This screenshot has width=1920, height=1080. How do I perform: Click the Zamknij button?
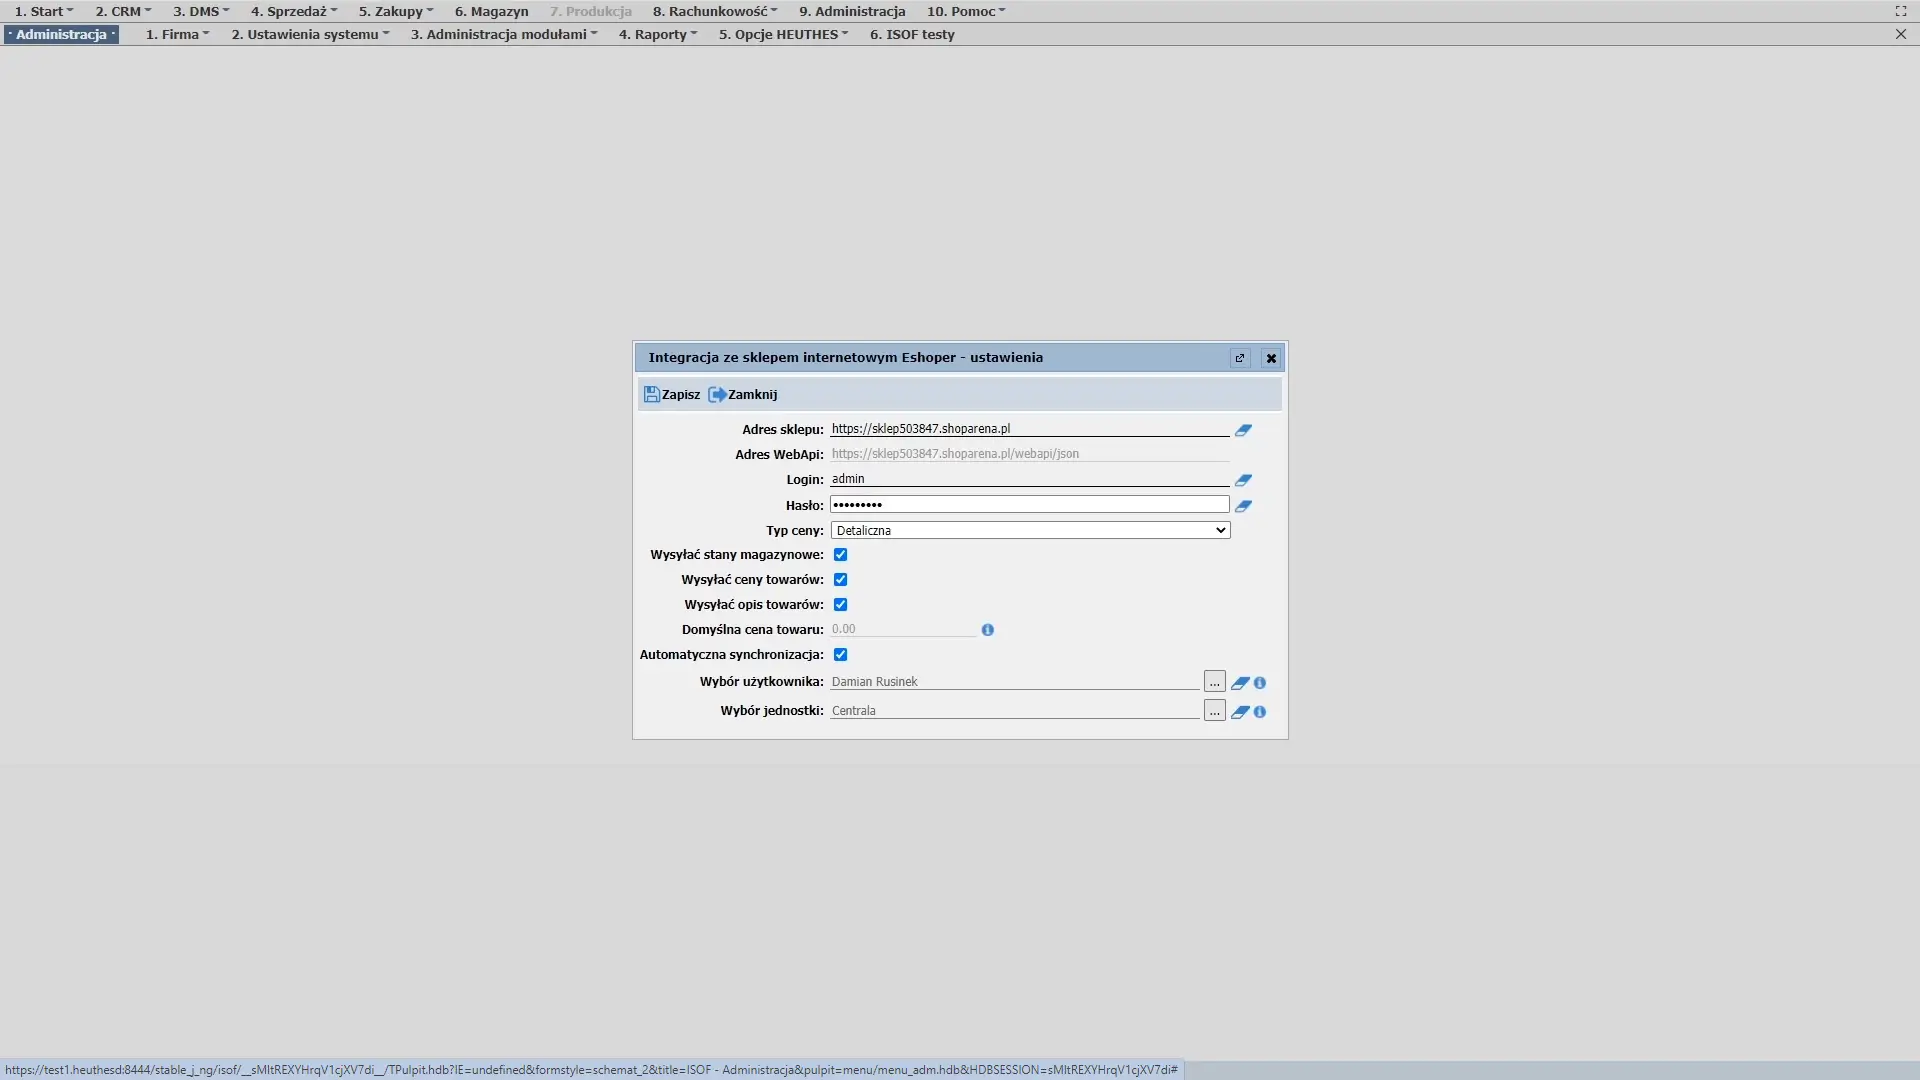coord(743,395)
